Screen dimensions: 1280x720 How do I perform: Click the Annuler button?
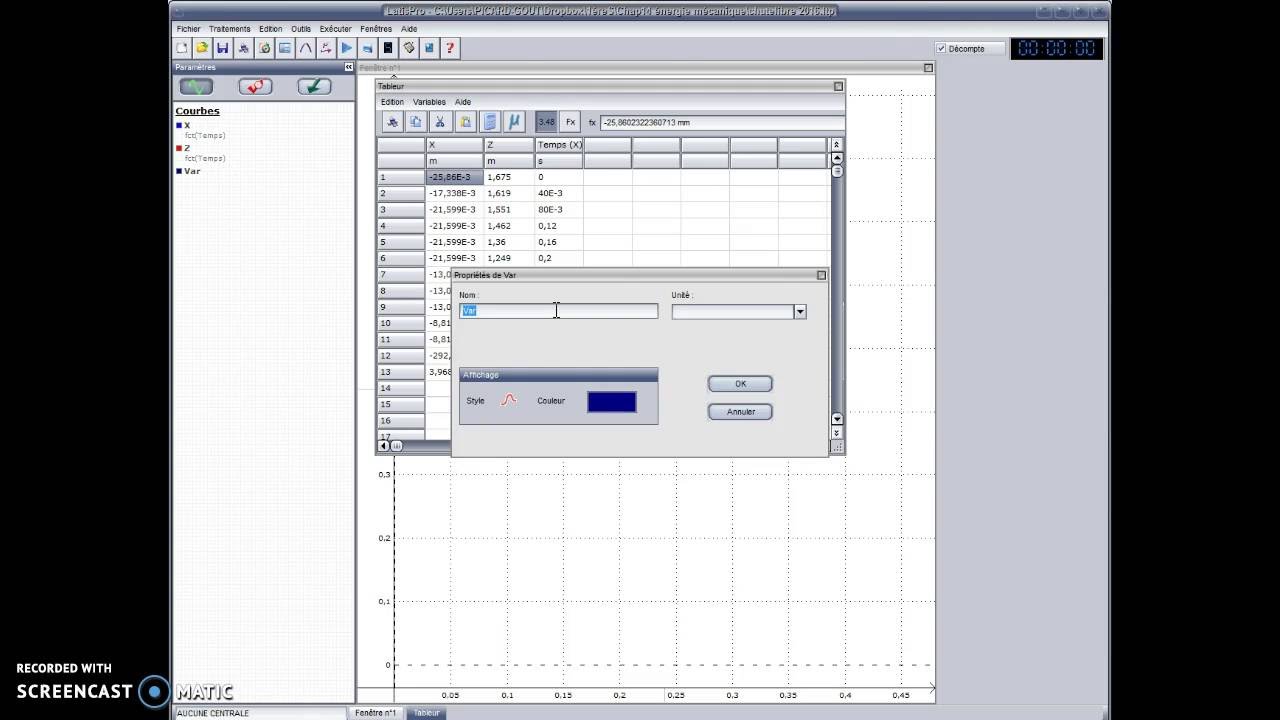[x=740, y=412]
